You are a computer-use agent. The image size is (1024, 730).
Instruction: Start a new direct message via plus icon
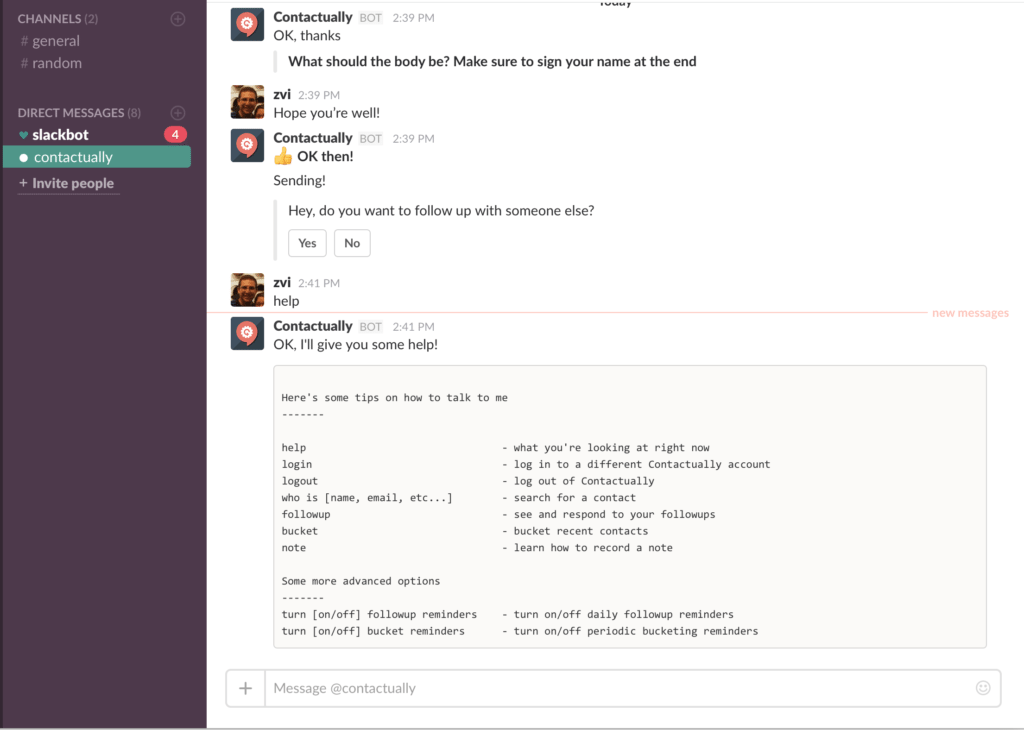point(178,113)
